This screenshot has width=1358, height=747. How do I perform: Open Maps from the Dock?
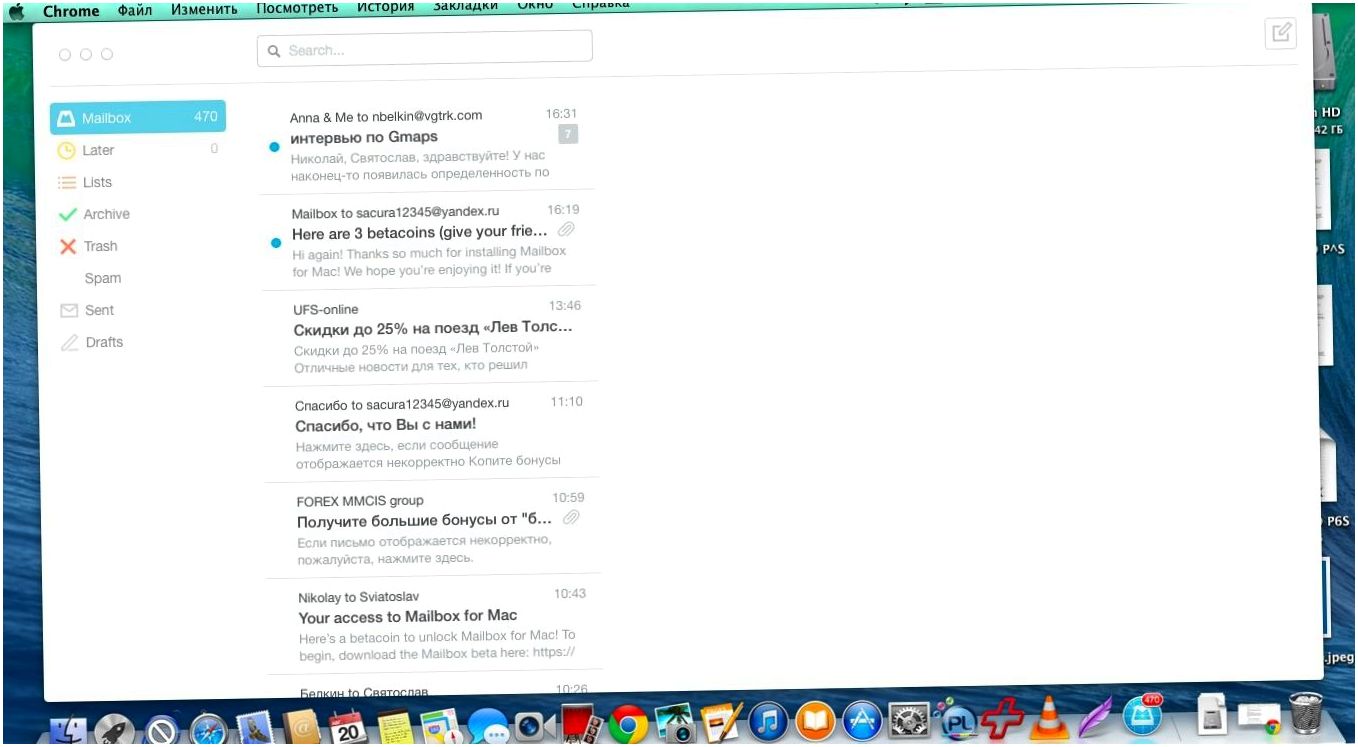coord(441,725)
